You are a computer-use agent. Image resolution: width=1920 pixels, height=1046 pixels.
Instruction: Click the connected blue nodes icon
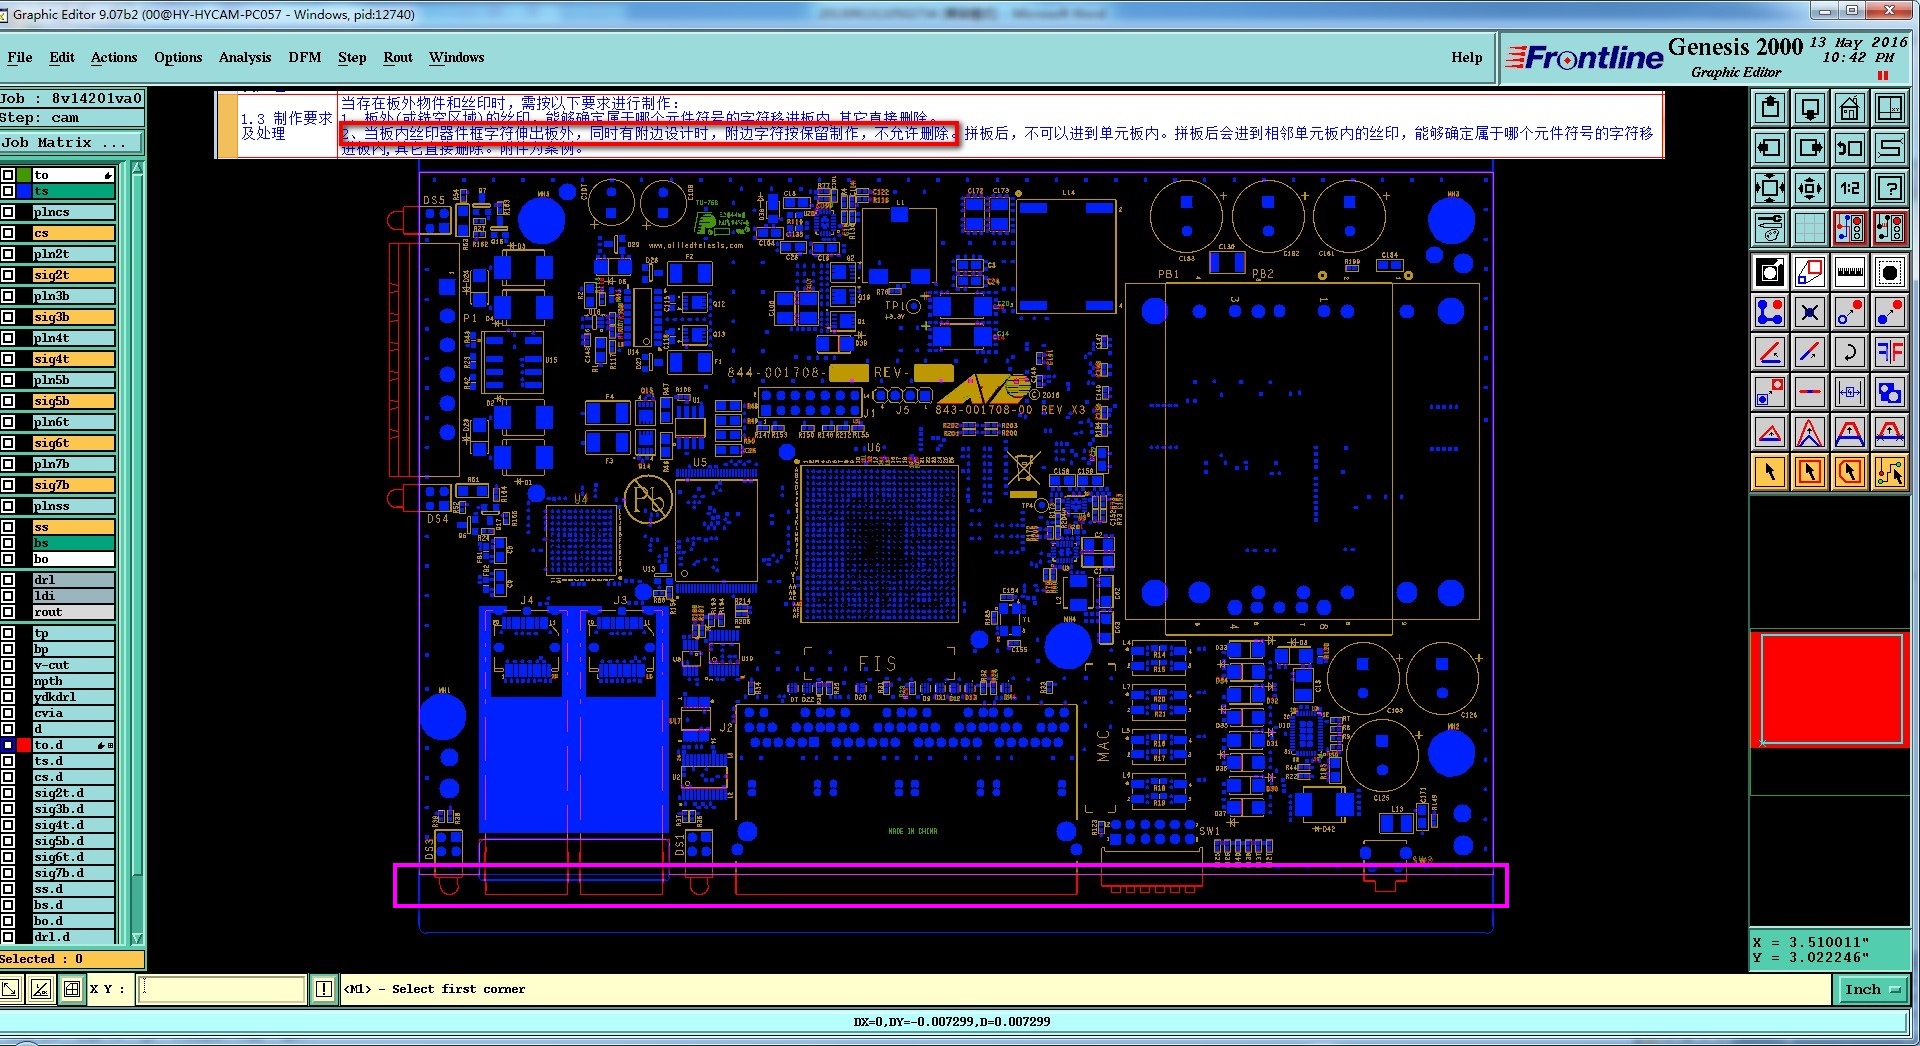pyautogui.click(x=1770, y=312)
